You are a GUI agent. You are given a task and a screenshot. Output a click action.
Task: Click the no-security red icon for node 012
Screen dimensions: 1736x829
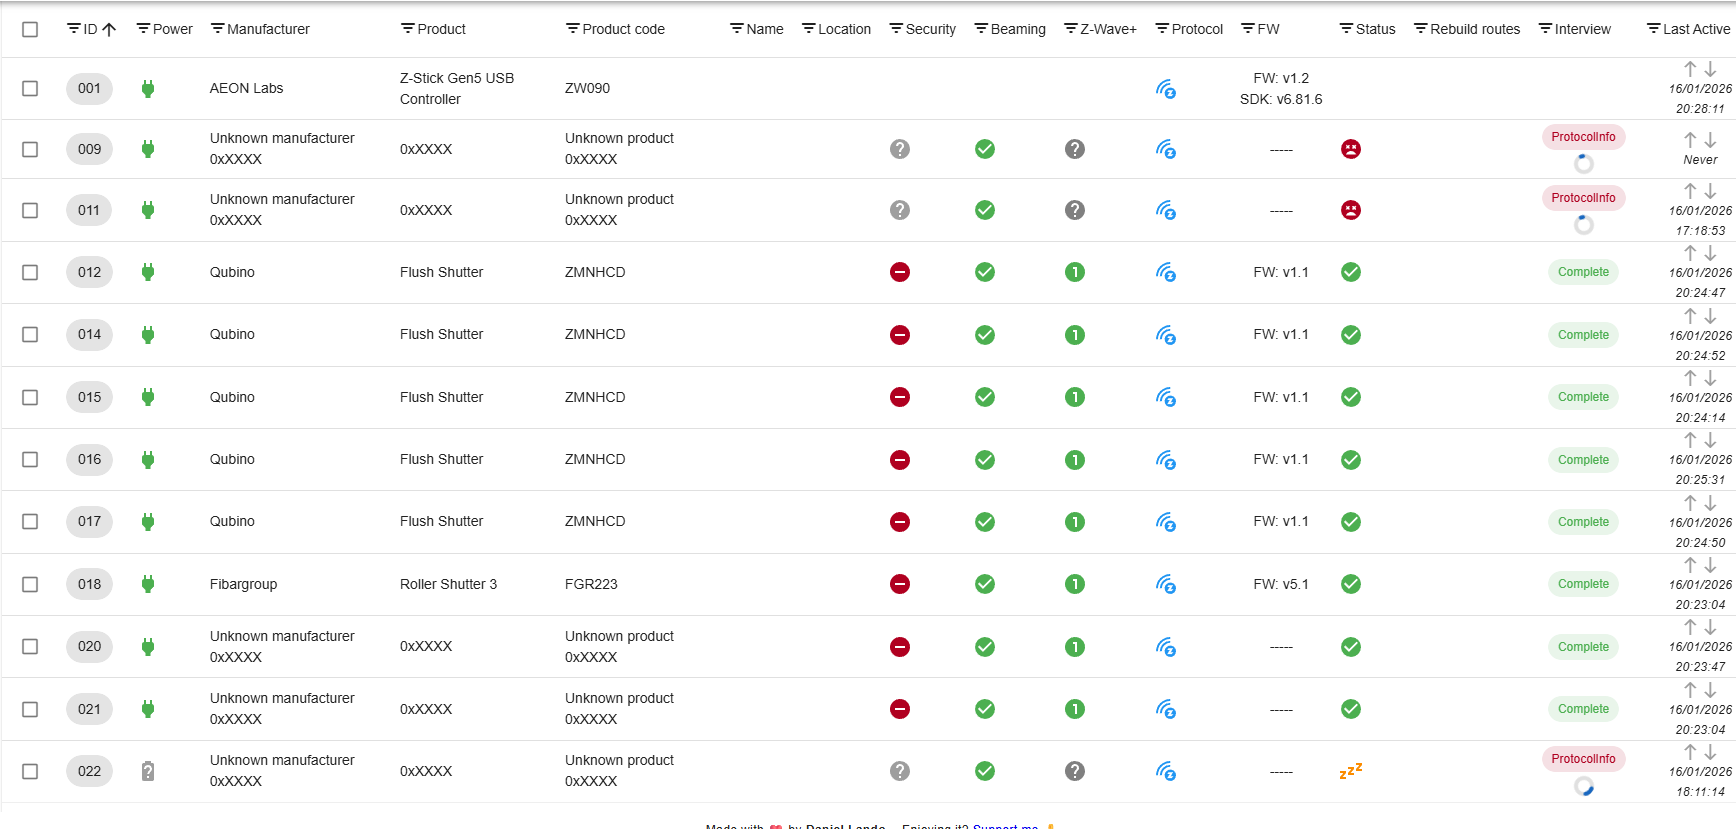click(900, 272)
